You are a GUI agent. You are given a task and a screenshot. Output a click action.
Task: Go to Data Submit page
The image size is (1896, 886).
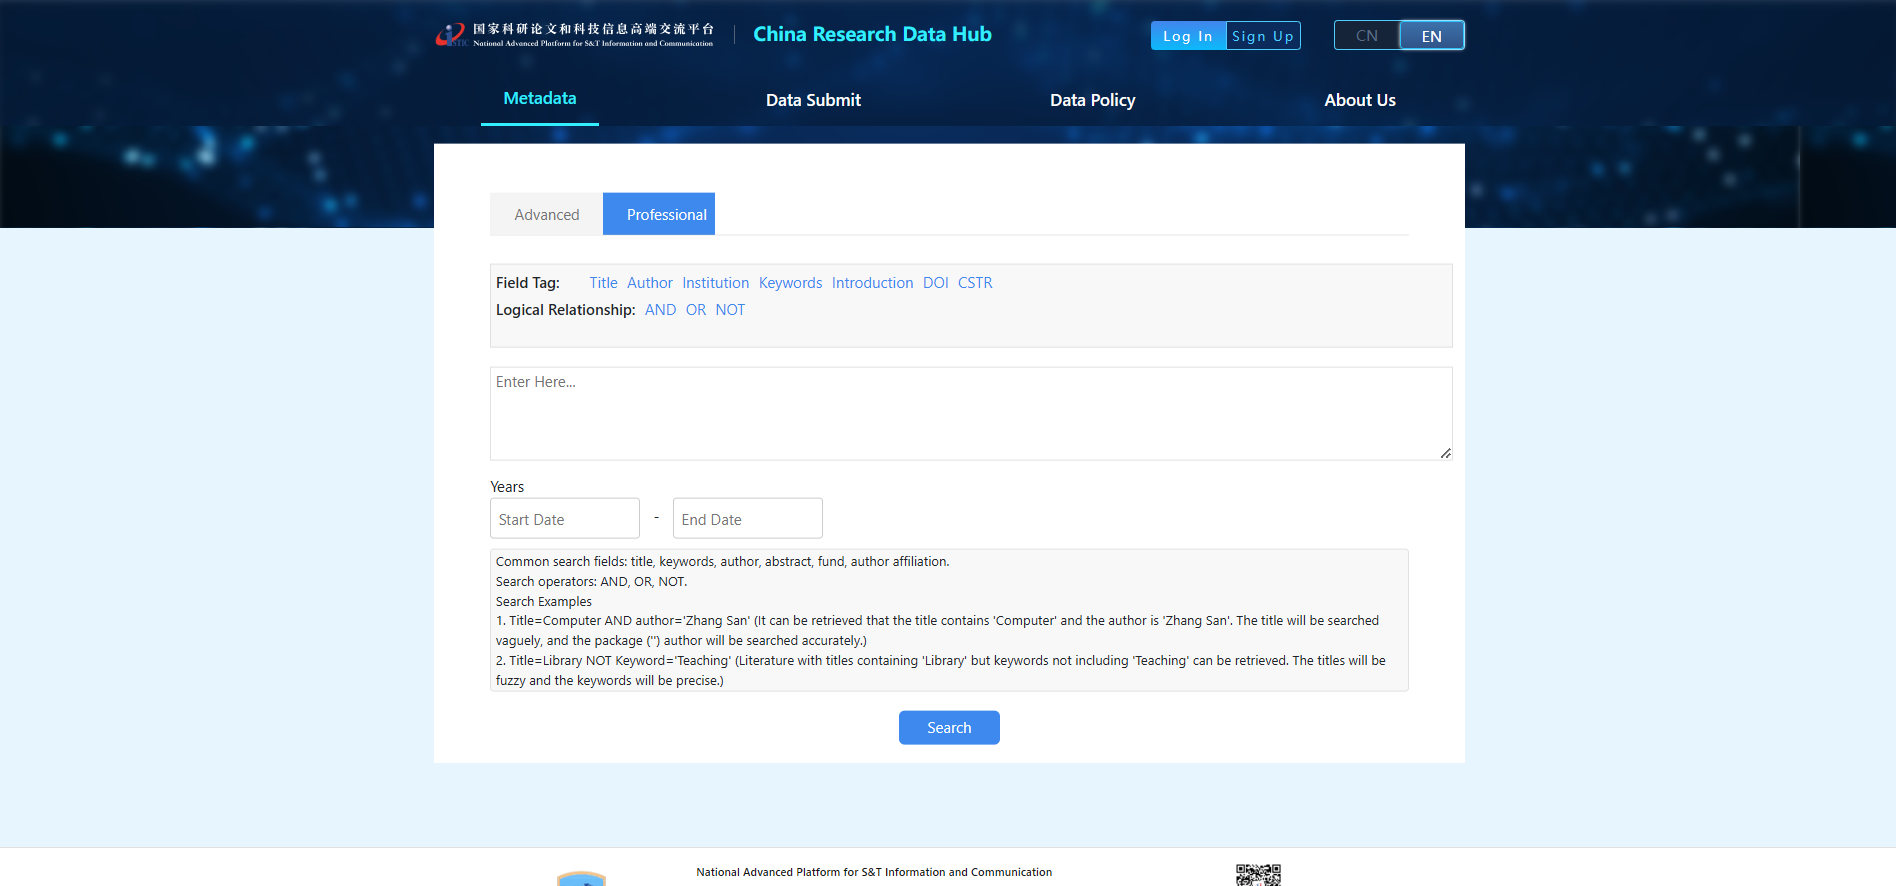click(813, 100)
